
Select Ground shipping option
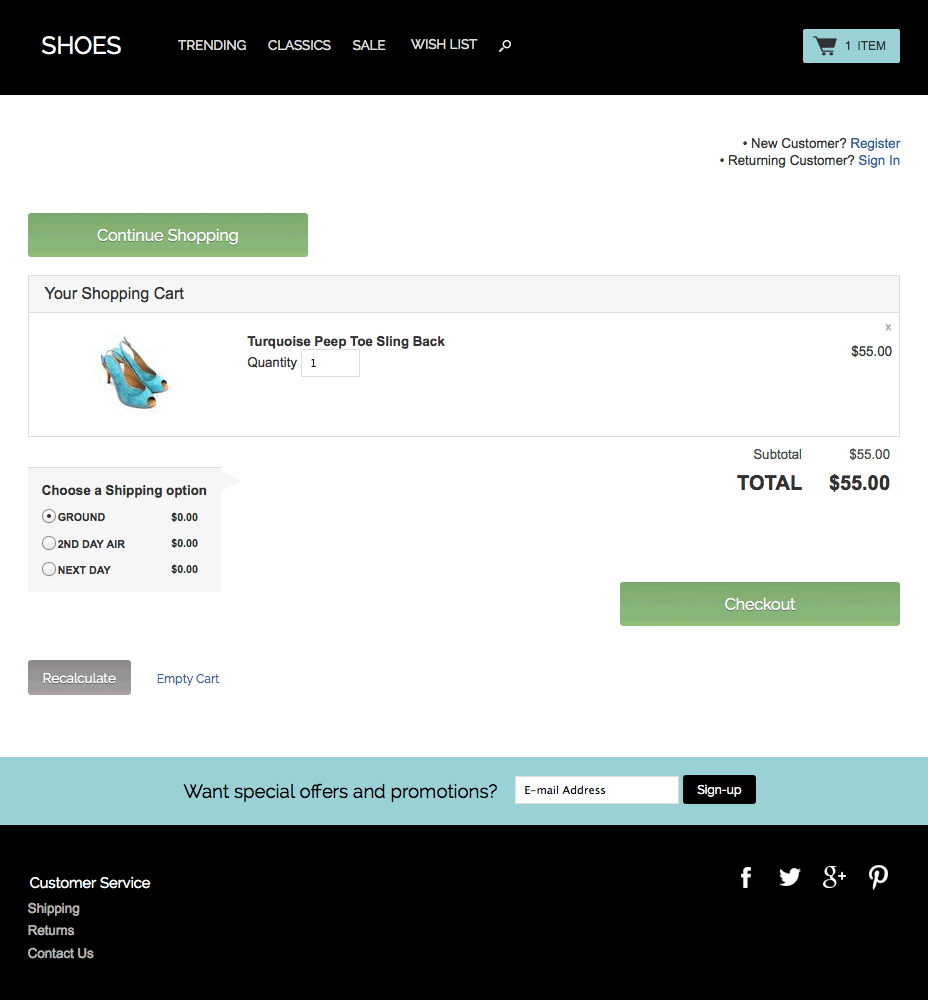pos(49,517)
